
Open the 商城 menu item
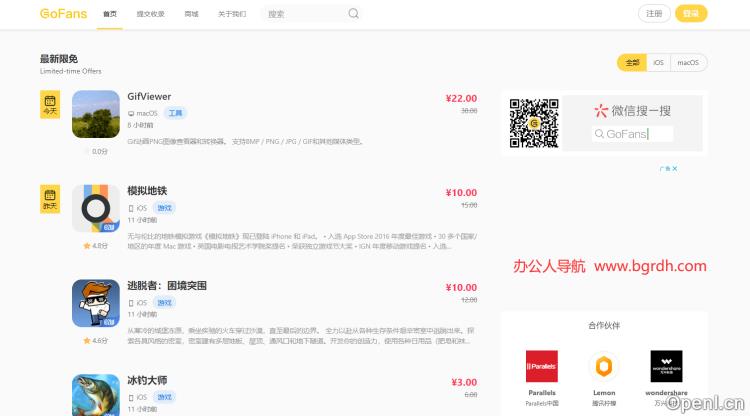click(191, 14)
